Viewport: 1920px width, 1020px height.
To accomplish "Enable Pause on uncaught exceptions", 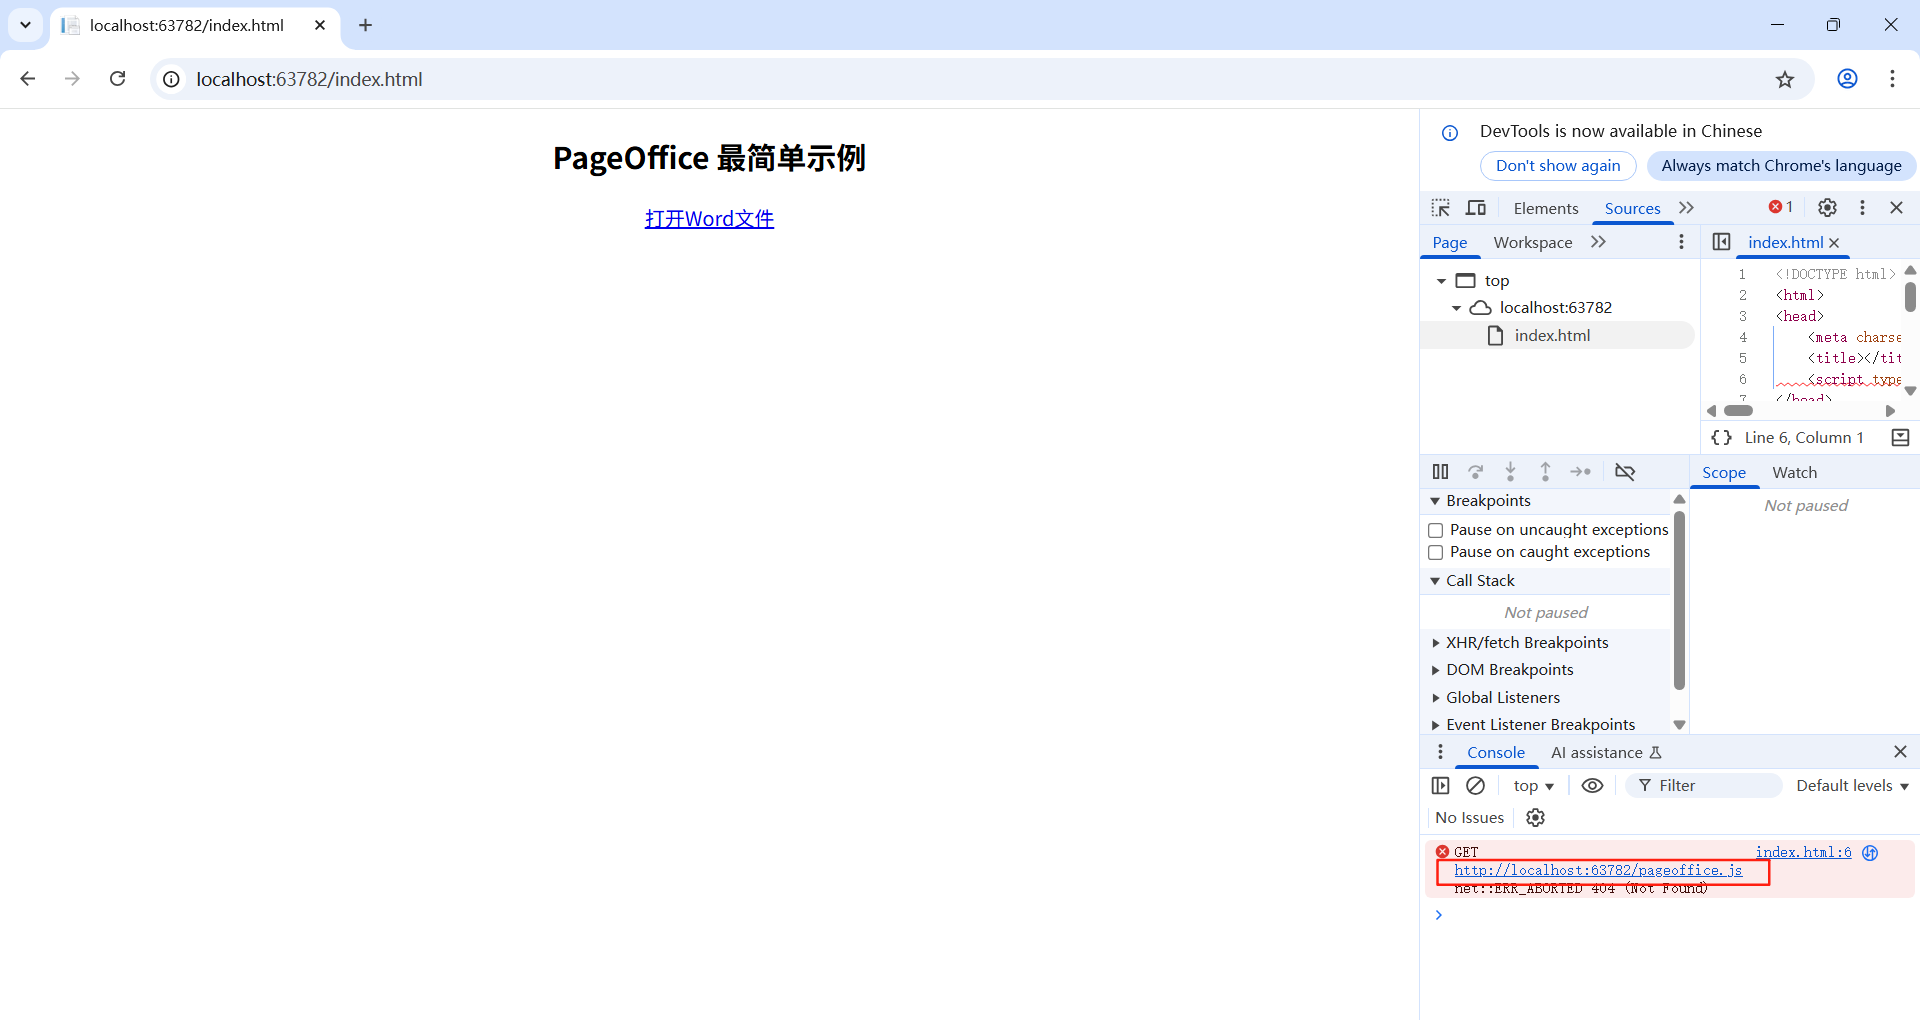I will [x=1436, y=530].
